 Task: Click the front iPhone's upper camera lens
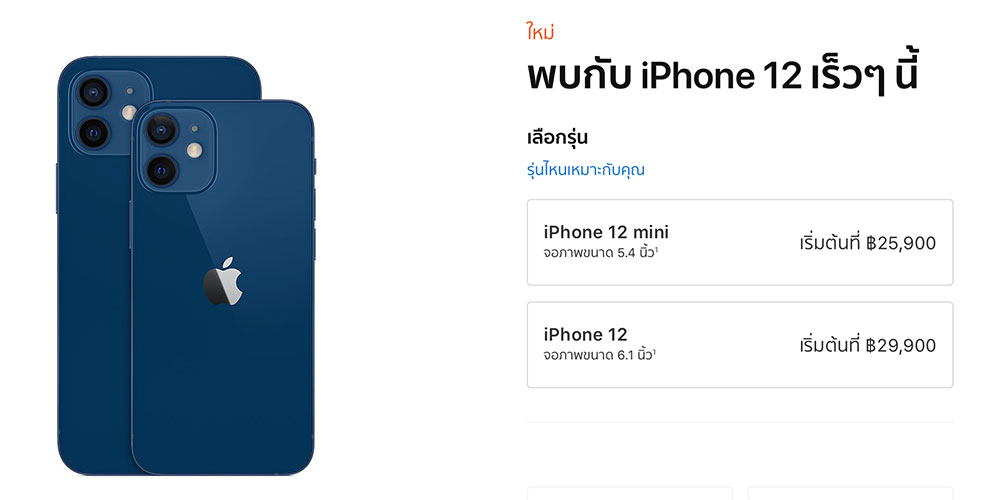tap(161, 129)
